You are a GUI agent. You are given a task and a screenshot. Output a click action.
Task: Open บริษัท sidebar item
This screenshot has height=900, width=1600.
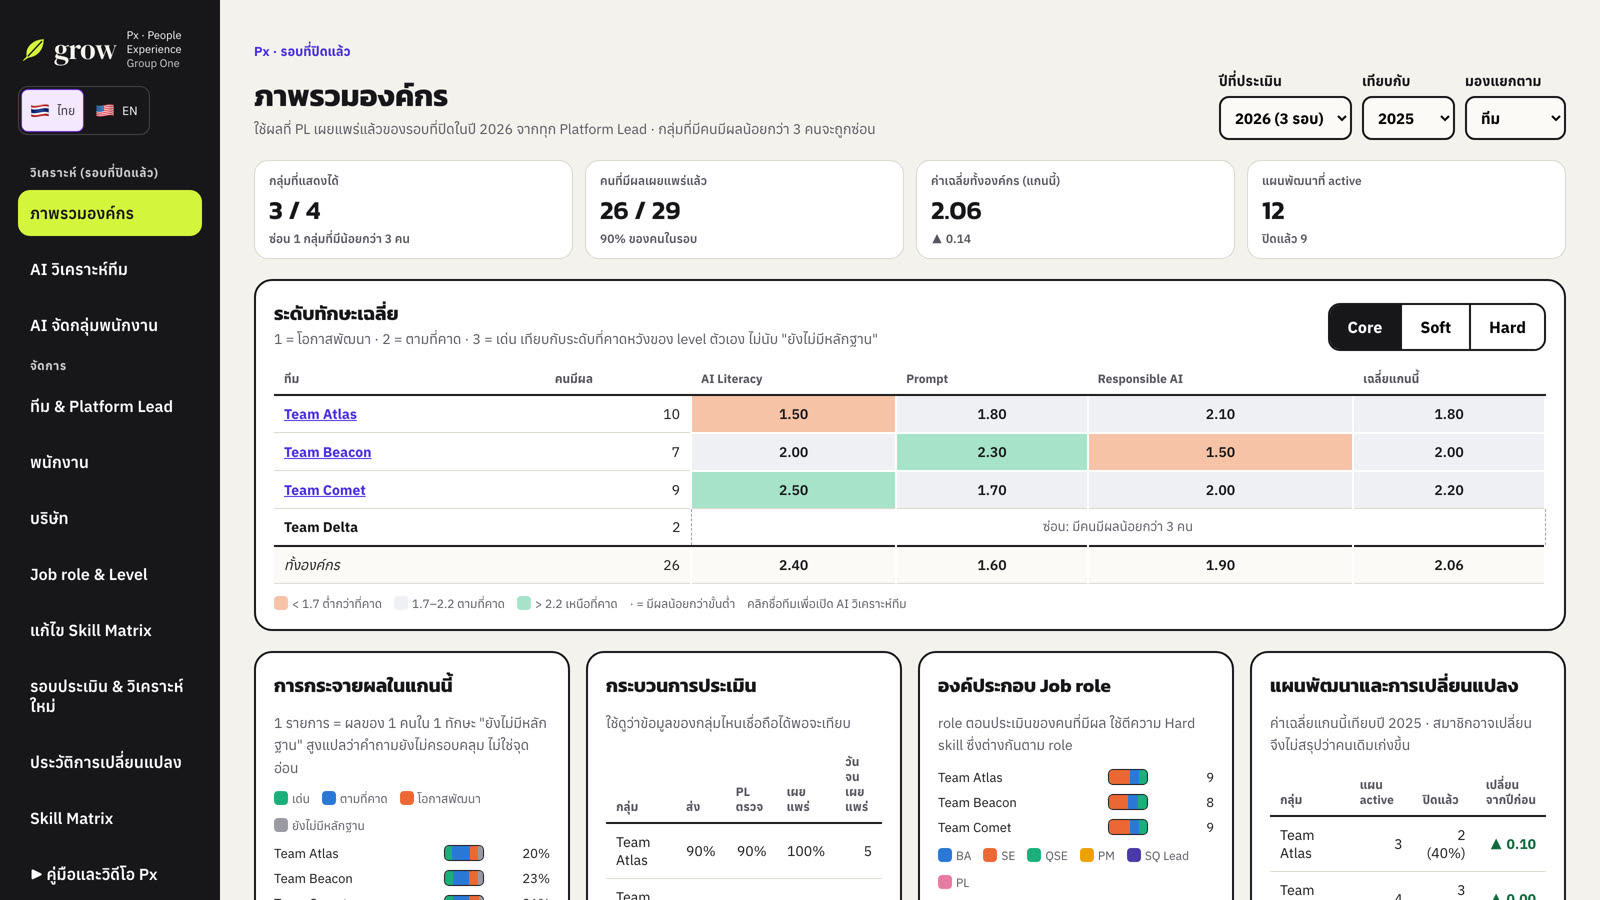tap(110, 518)
